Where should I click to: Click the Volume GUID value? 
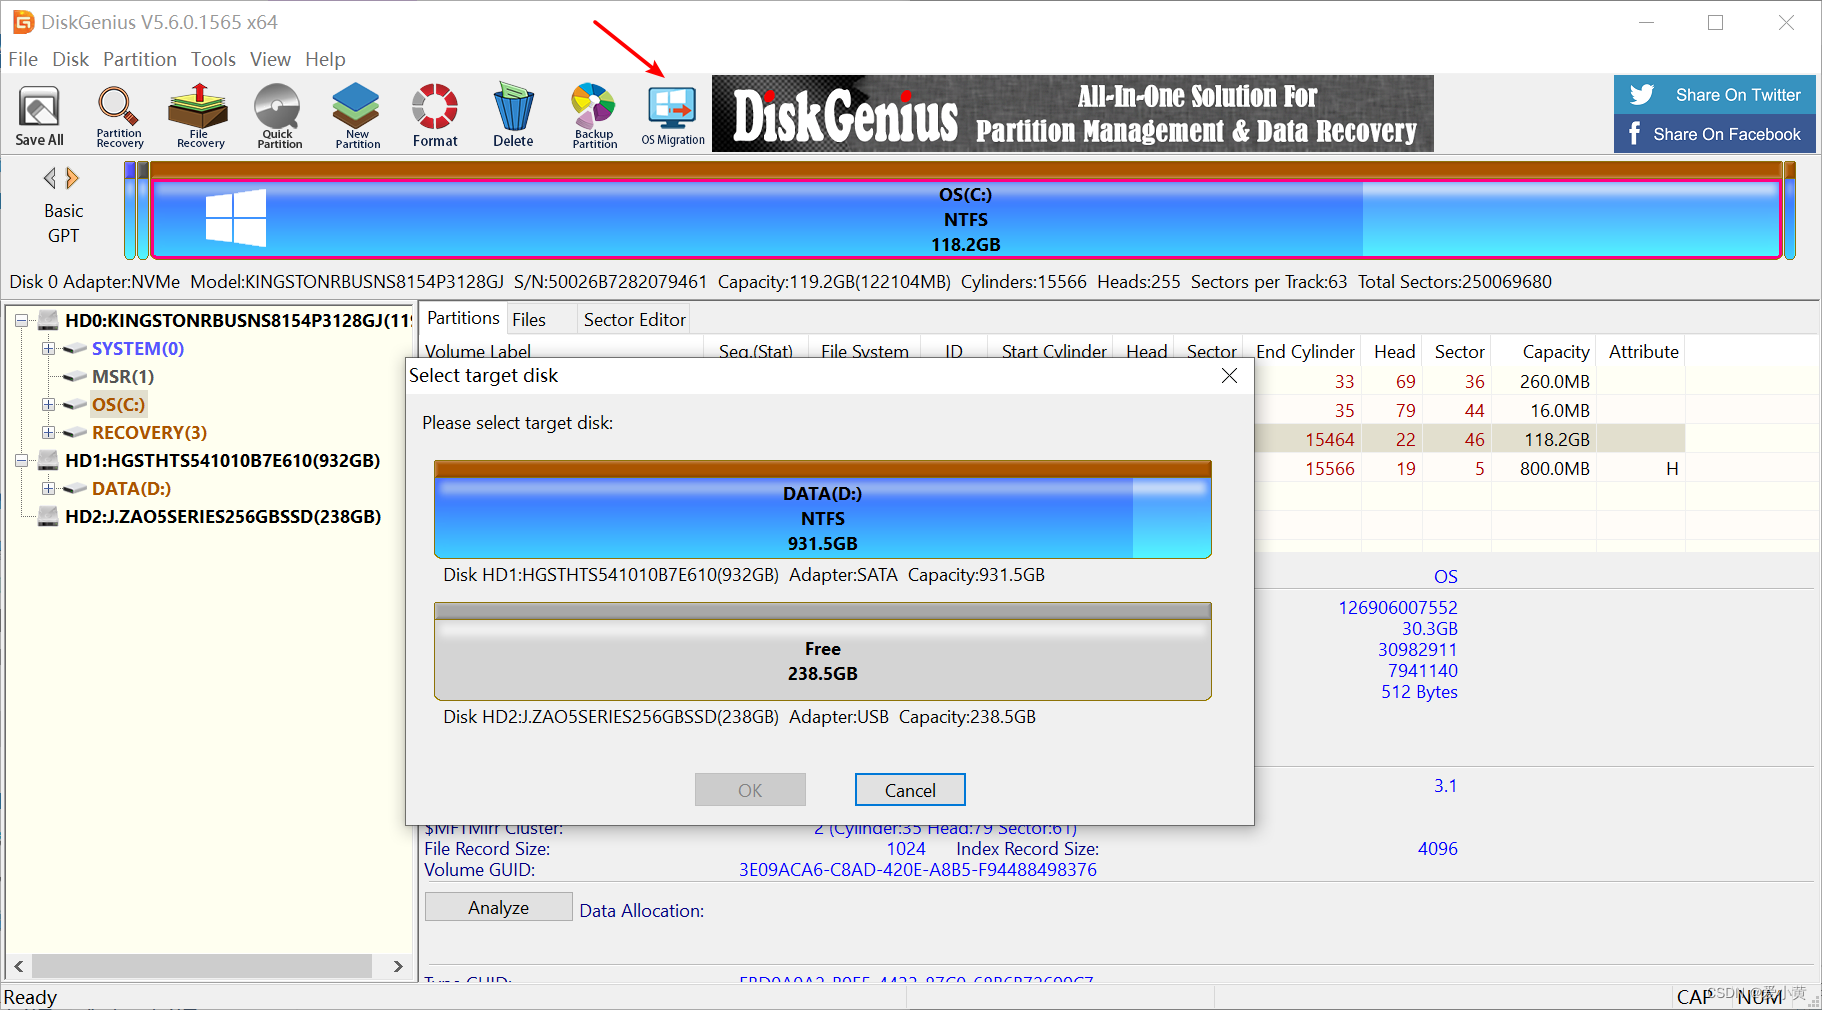pyautogui.click(x=918, y=869)
